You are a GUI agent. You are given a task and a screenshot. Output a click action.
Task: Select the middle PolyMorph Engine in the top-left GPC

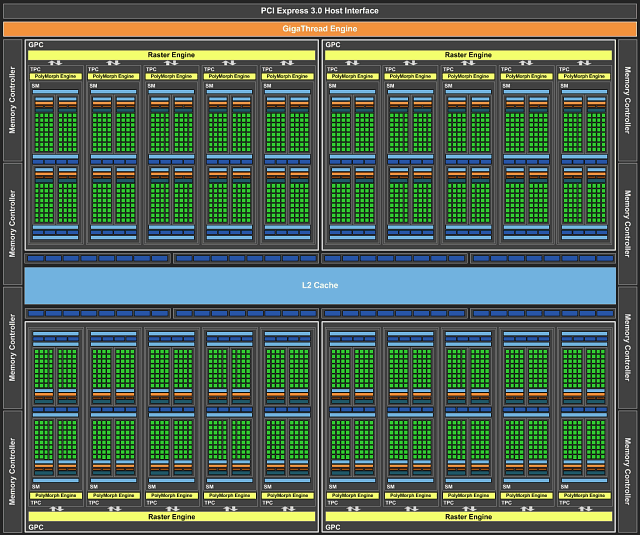coord(171,76)
